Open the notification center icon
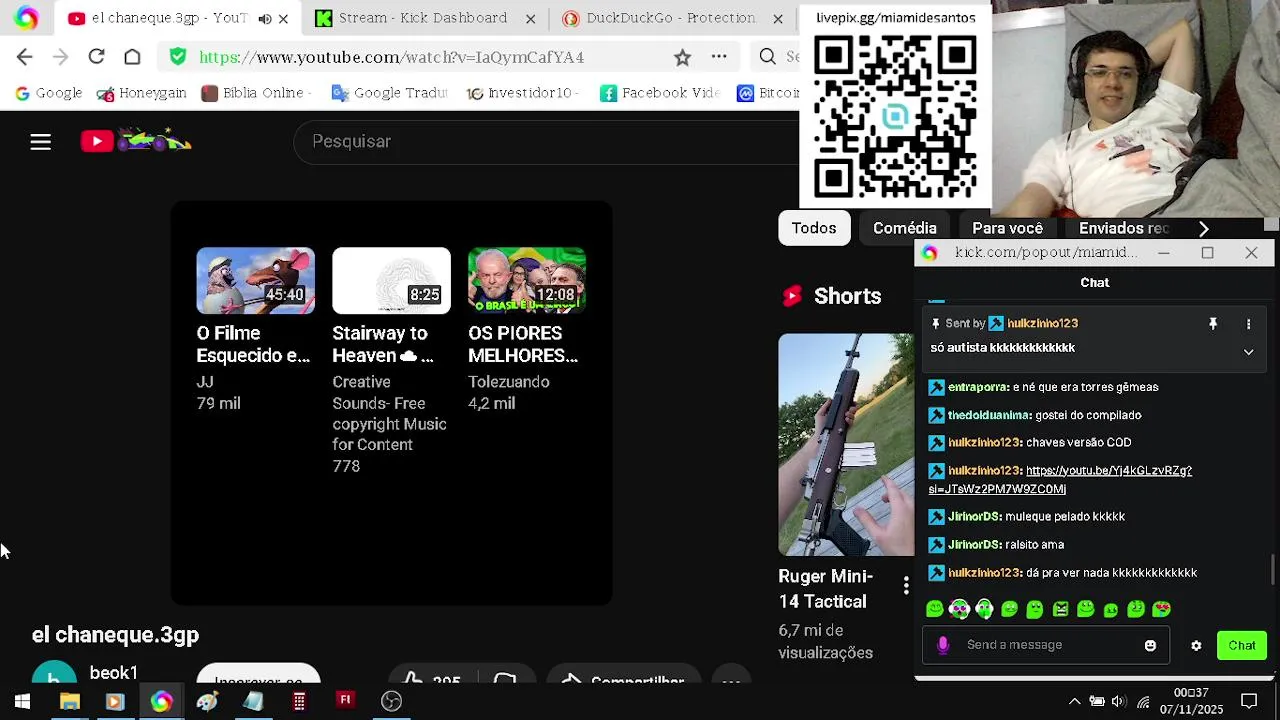The height and width of the screenshot is (720, 1280). [1249, 702]
